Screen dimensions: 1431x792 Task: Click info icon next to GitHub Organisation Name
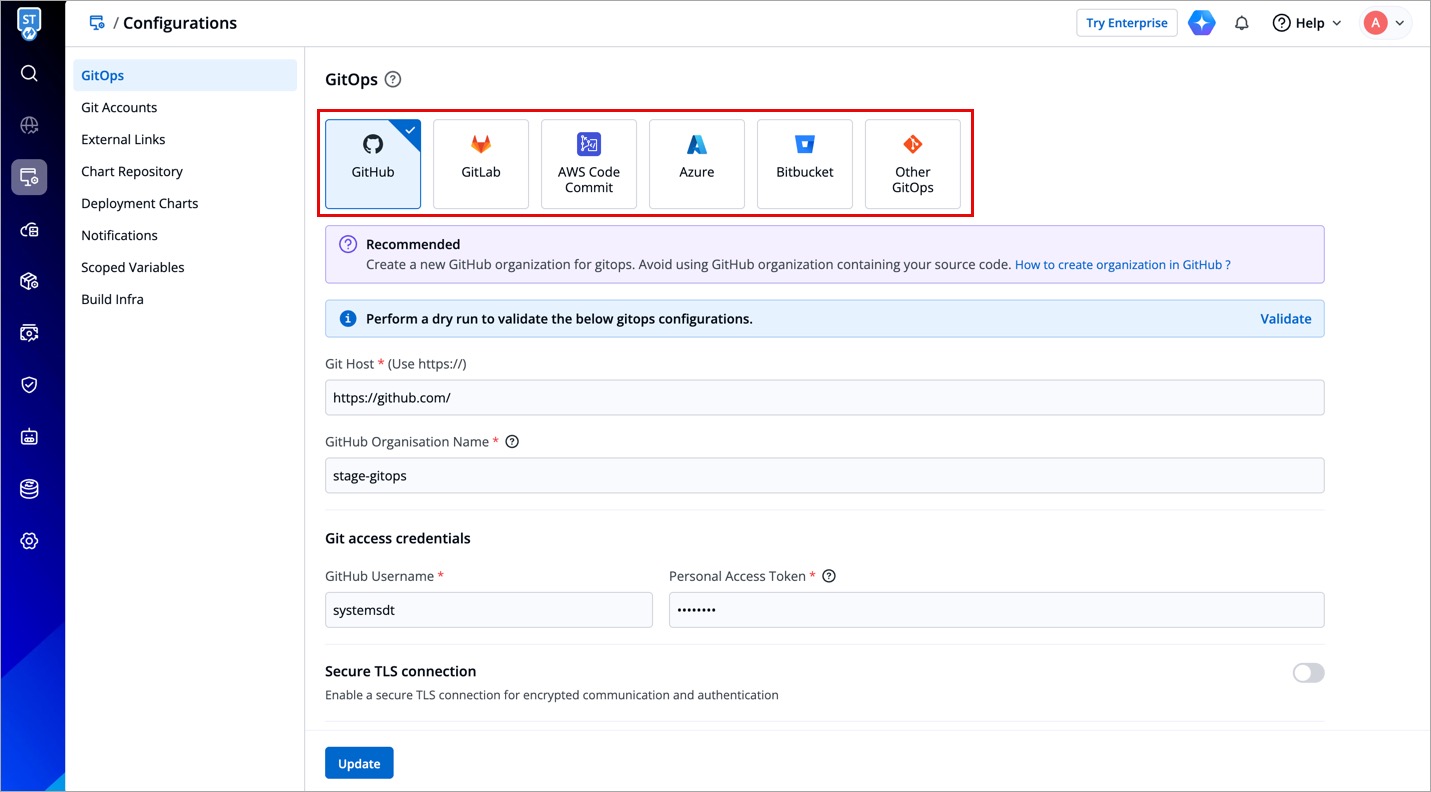click(512, 442)
